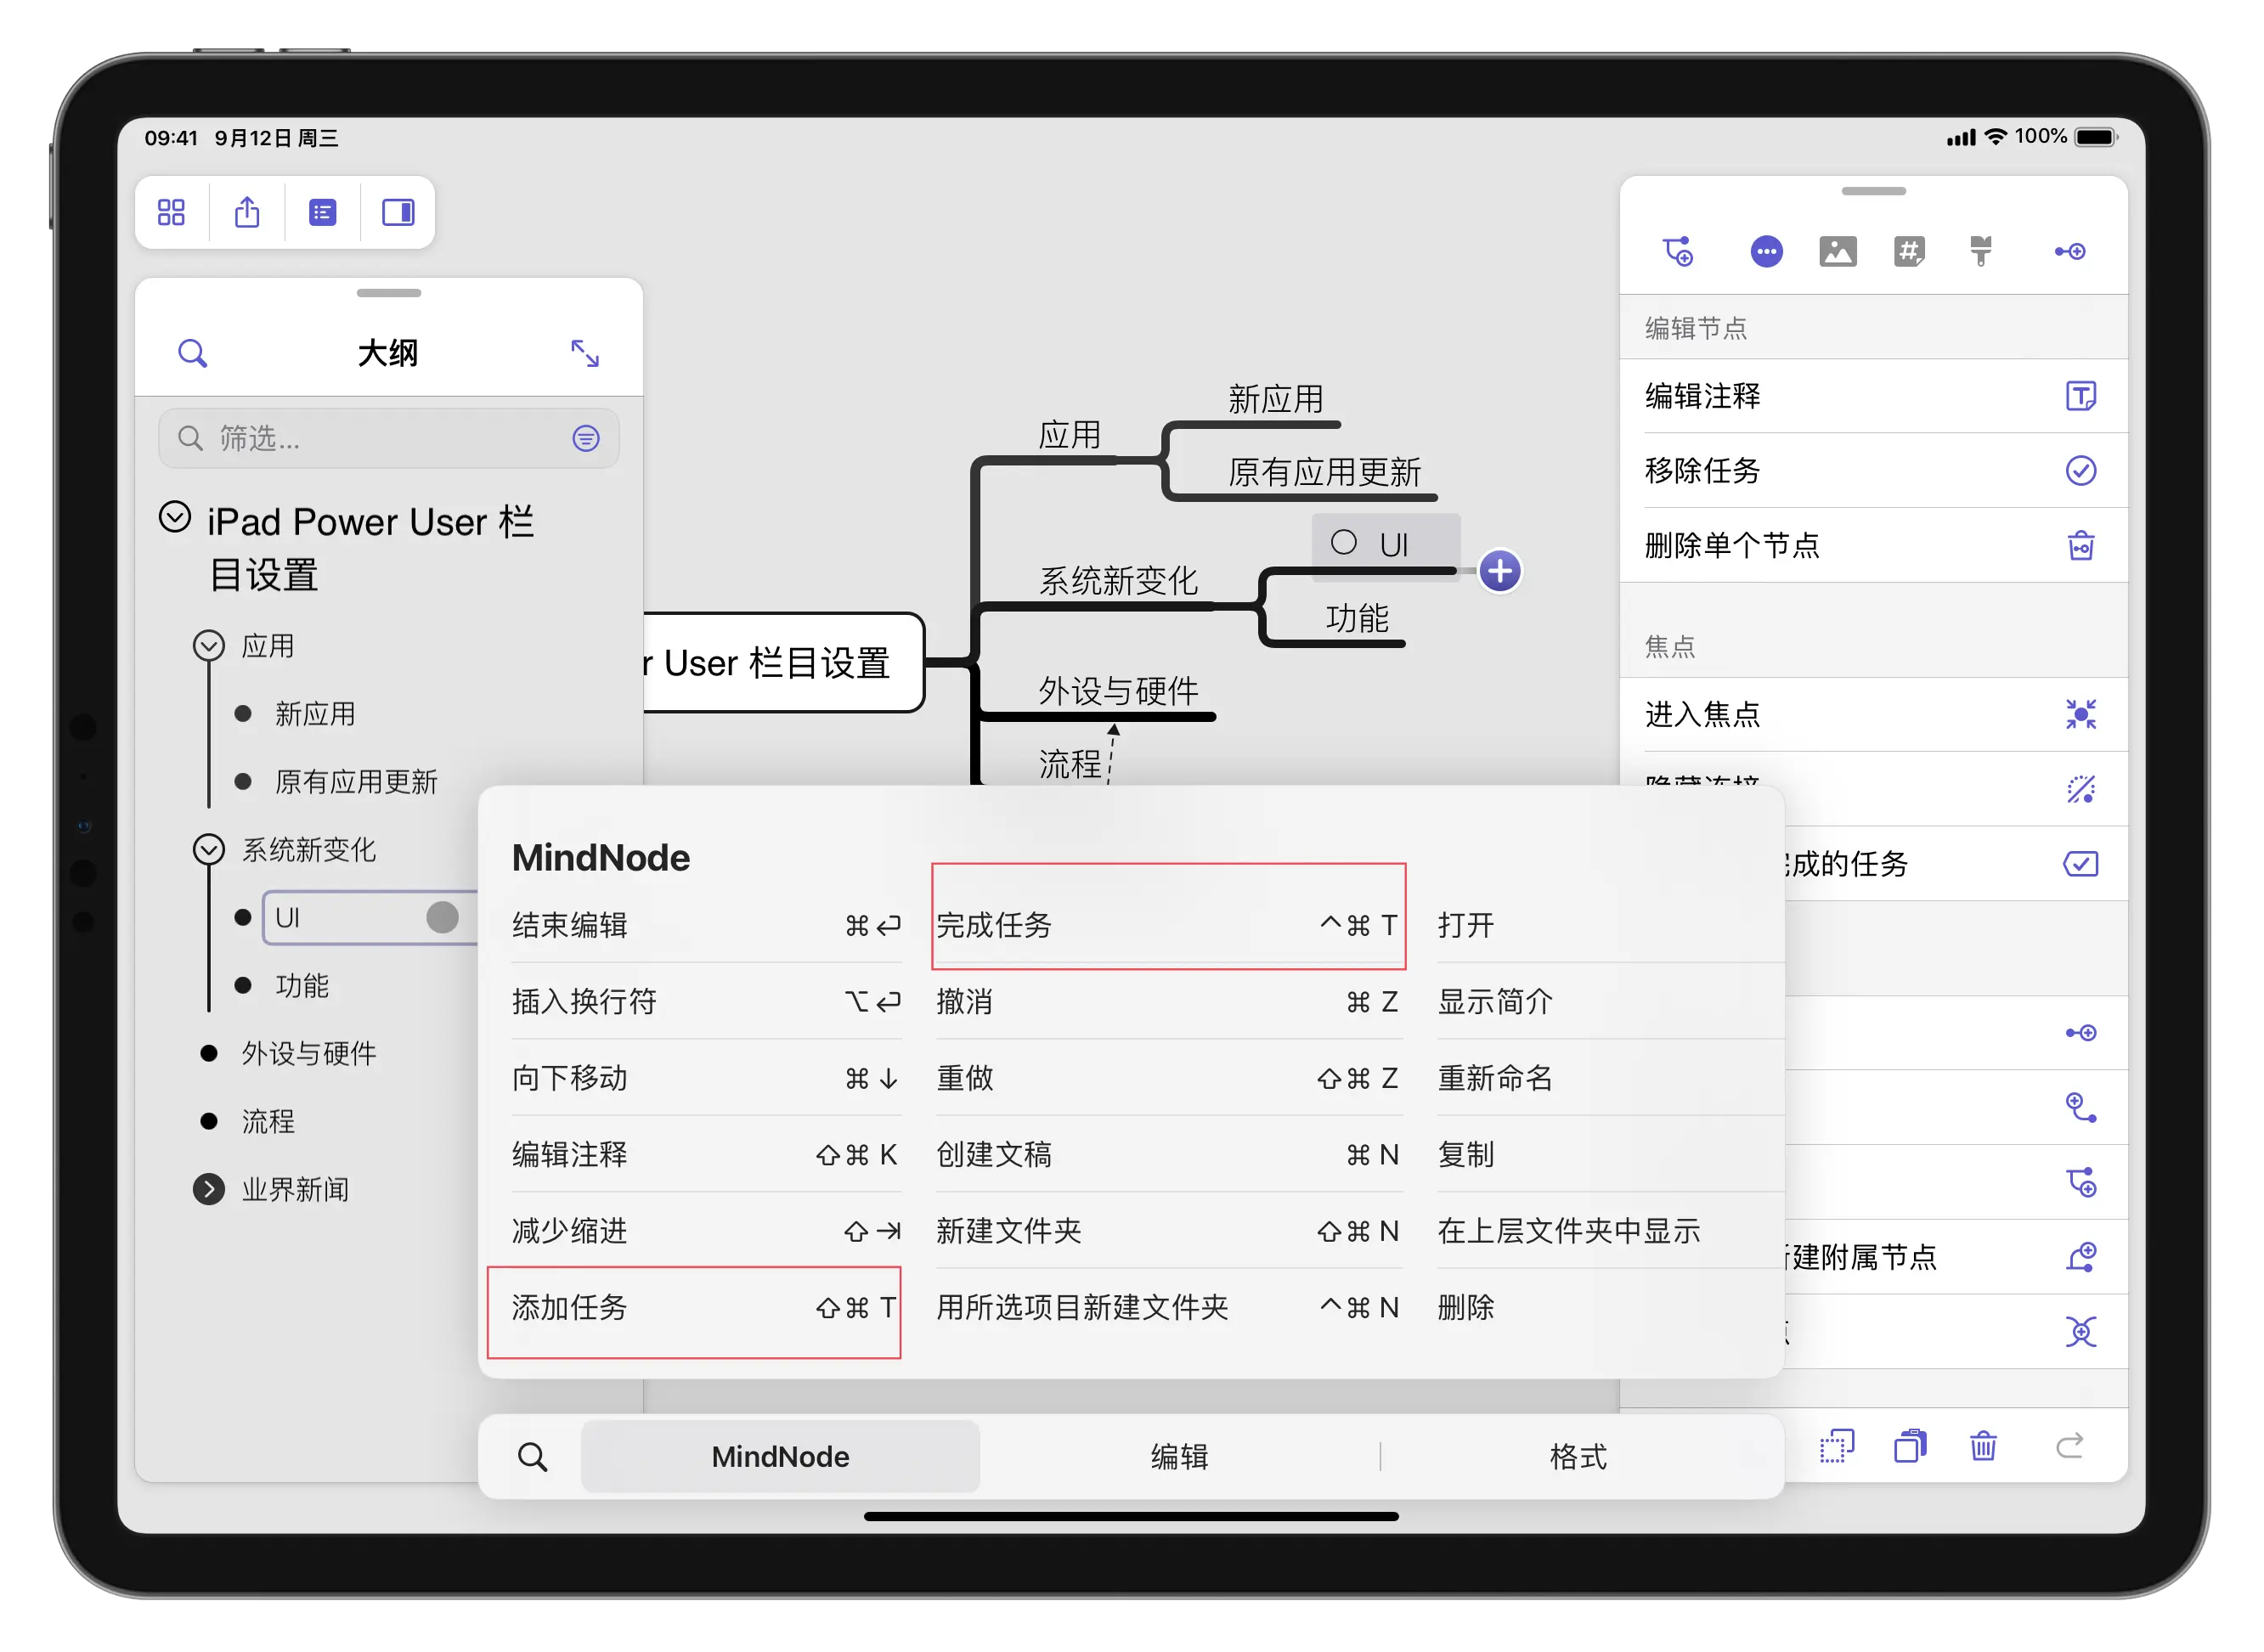2264x1652 pixels.
Task: Click 进入焦点 in the inspector
Action: (x=1873, y=714)
